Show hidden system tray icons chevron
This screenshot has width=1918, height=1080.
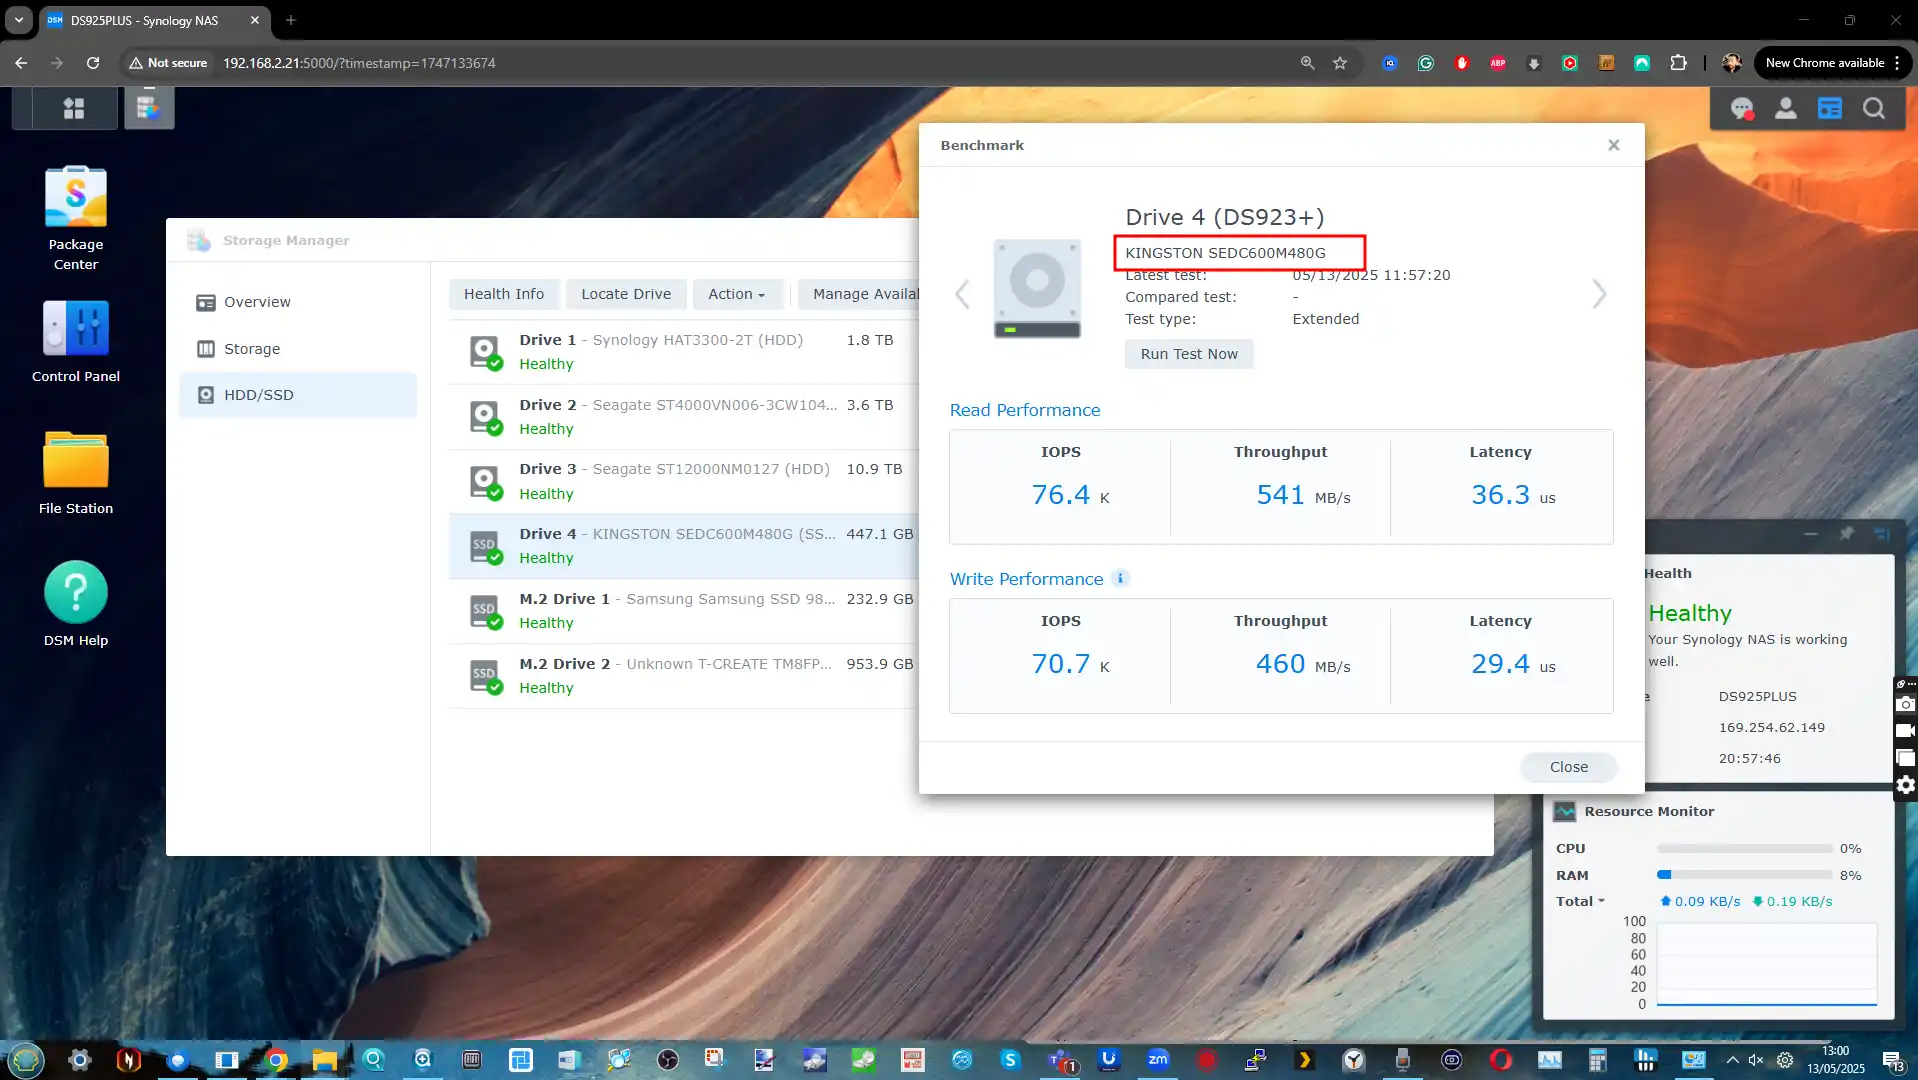coord(1732,1060)
